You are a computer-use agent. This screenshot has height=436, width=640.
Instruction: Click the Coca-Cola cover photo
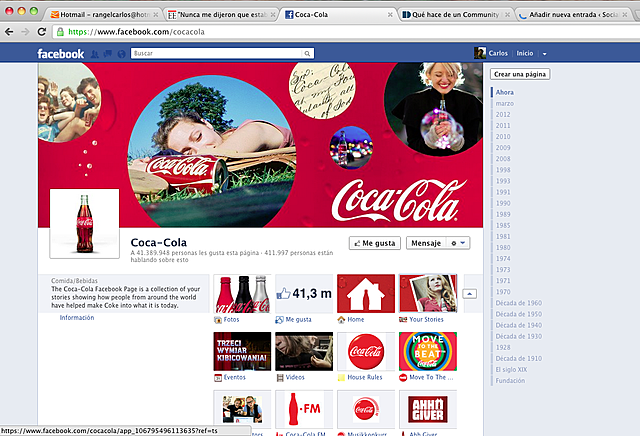point(260,145)
